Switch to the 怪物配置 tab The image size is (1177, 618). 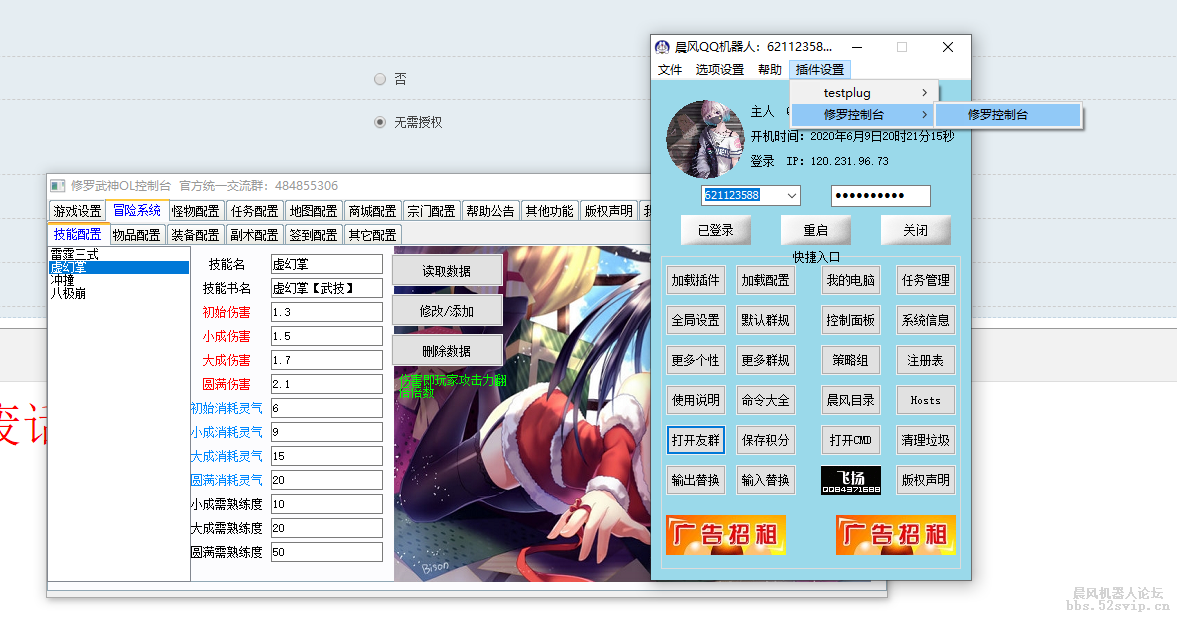(x=195, y=211)
